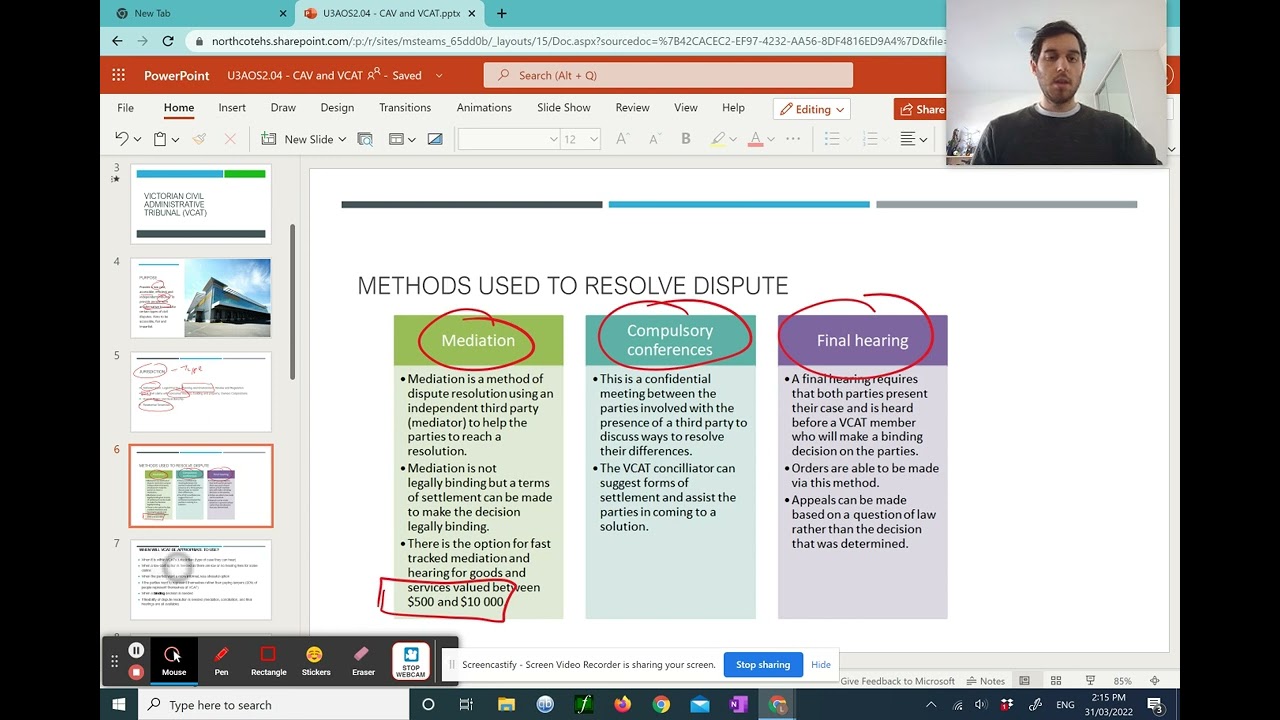Select the Screencastify Rectangle tool
The height and width of the screenshot is (720, 1280).
tap(268, 661)
